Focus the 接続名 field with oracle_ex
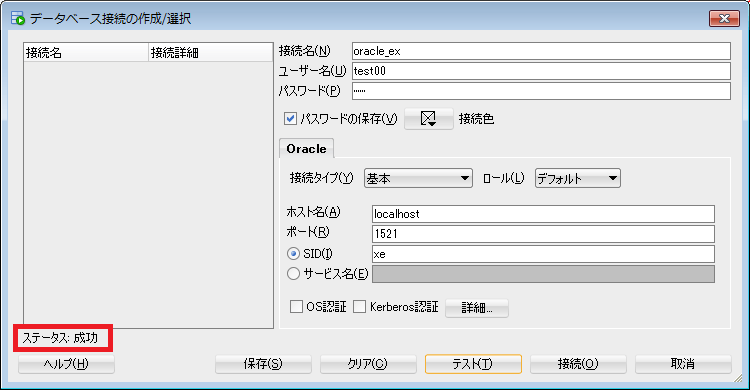This screenshot has height=390, width=750. pyautogui.click(x=541, y=51)
